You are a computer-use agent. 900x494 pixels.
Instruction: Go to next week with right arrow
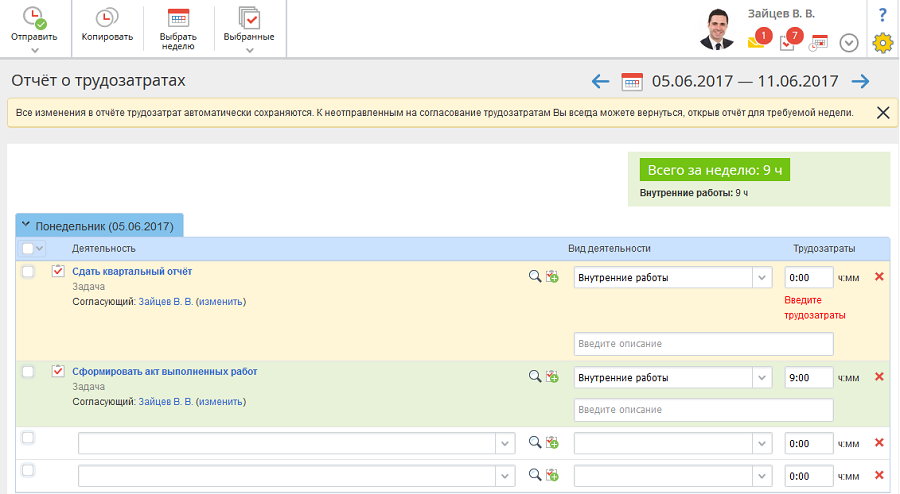[860, 82]
